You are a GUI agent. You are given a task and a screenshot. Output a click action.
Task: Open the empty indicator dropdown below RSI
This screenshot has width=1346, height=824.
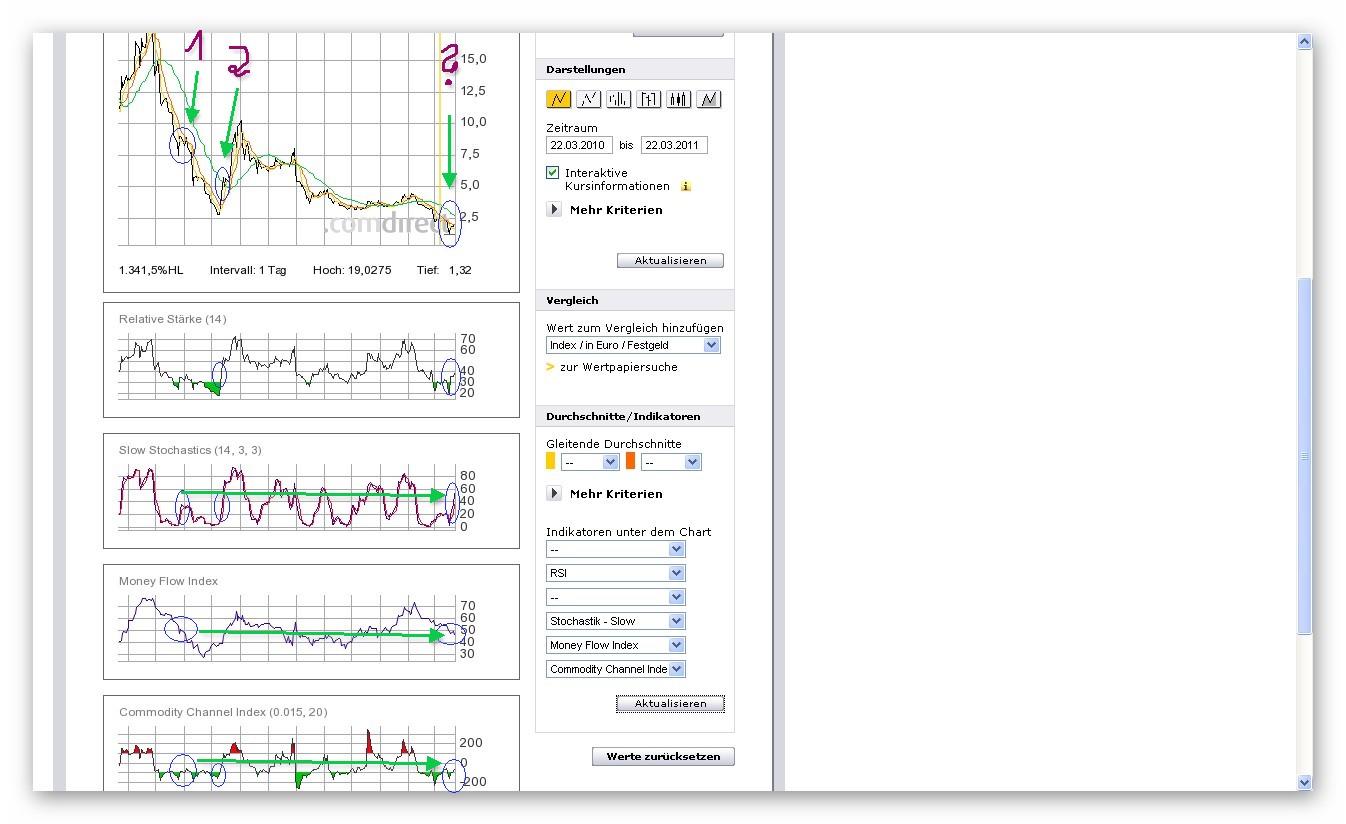pos(615,597)
